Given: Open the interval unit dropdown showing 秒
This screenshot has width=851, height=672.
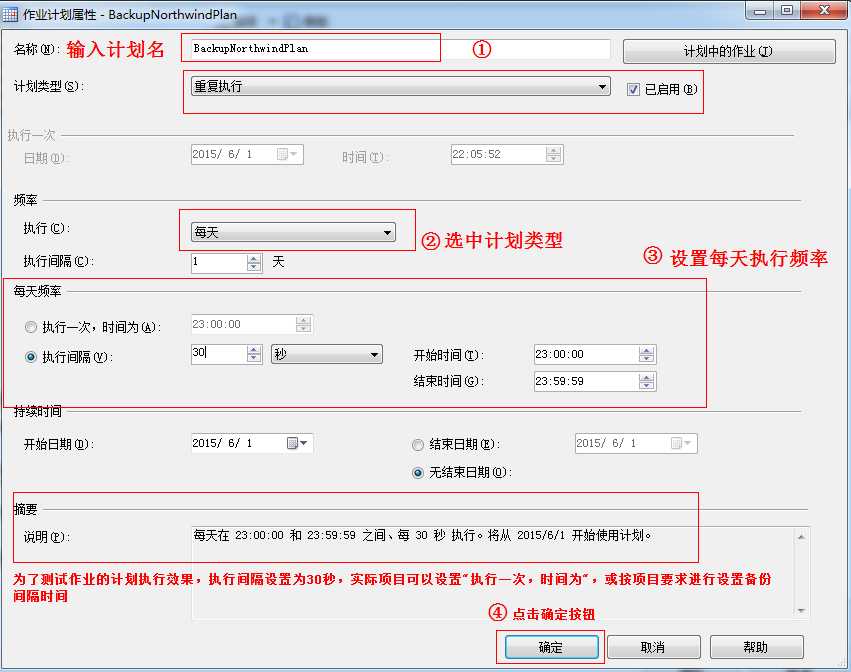Looking at the screenshot, I should tap(327, 354).
